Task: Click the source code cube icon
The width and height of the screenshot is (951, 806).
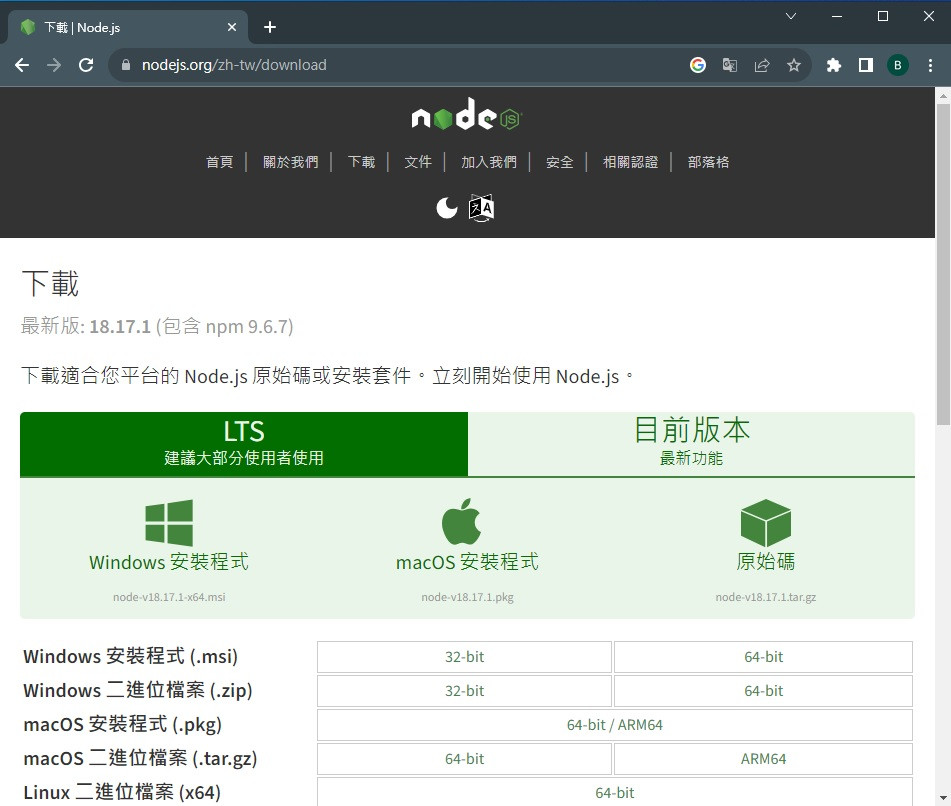Action: (765, 523)
